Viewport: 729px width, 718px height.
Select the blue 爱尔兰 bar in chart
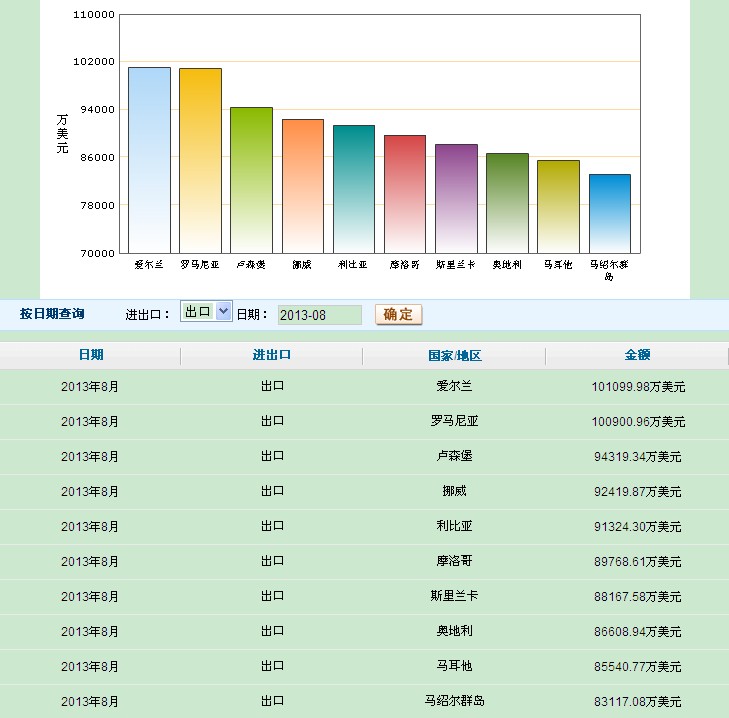[x=149, y=160]
